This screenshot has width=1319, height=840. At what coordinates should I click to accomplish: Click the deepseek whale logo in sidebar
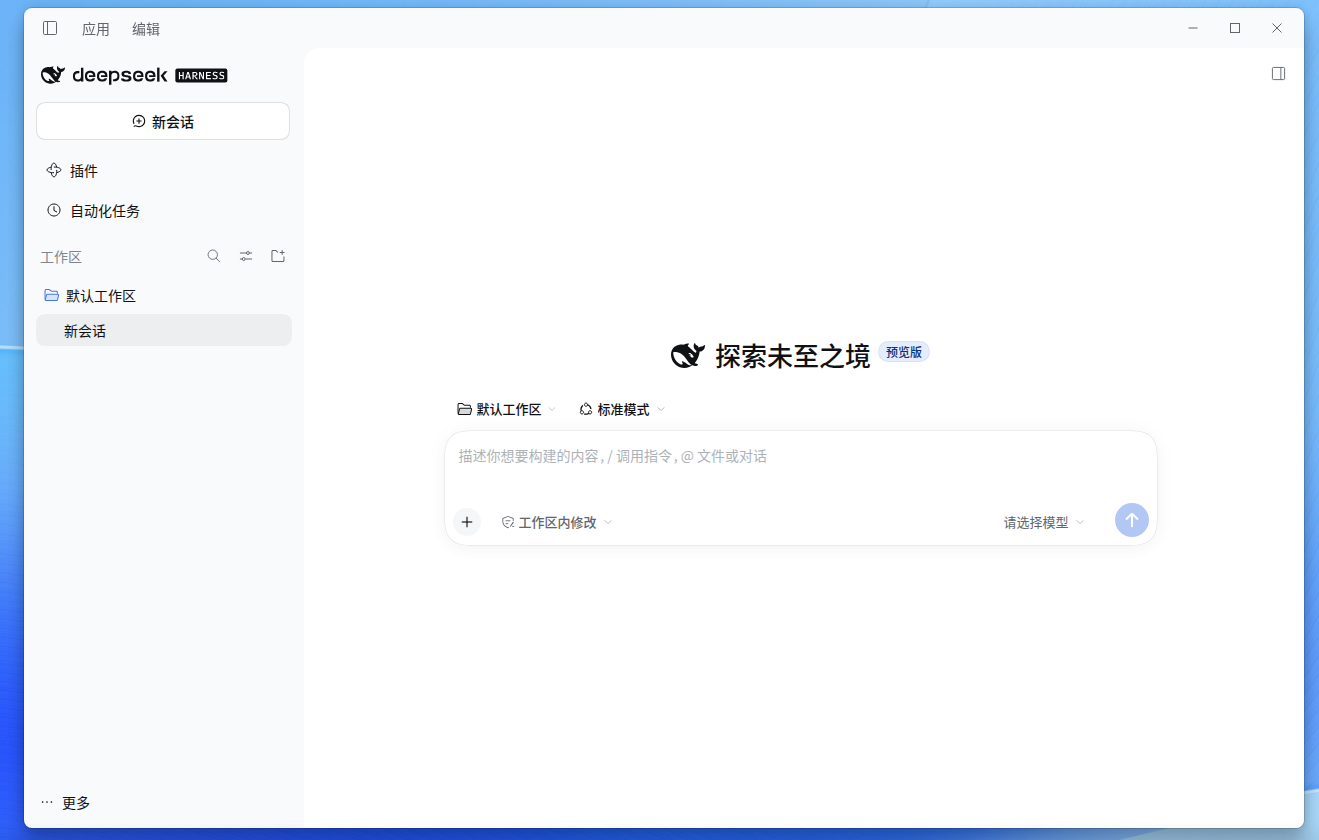[x=53, y=75]
